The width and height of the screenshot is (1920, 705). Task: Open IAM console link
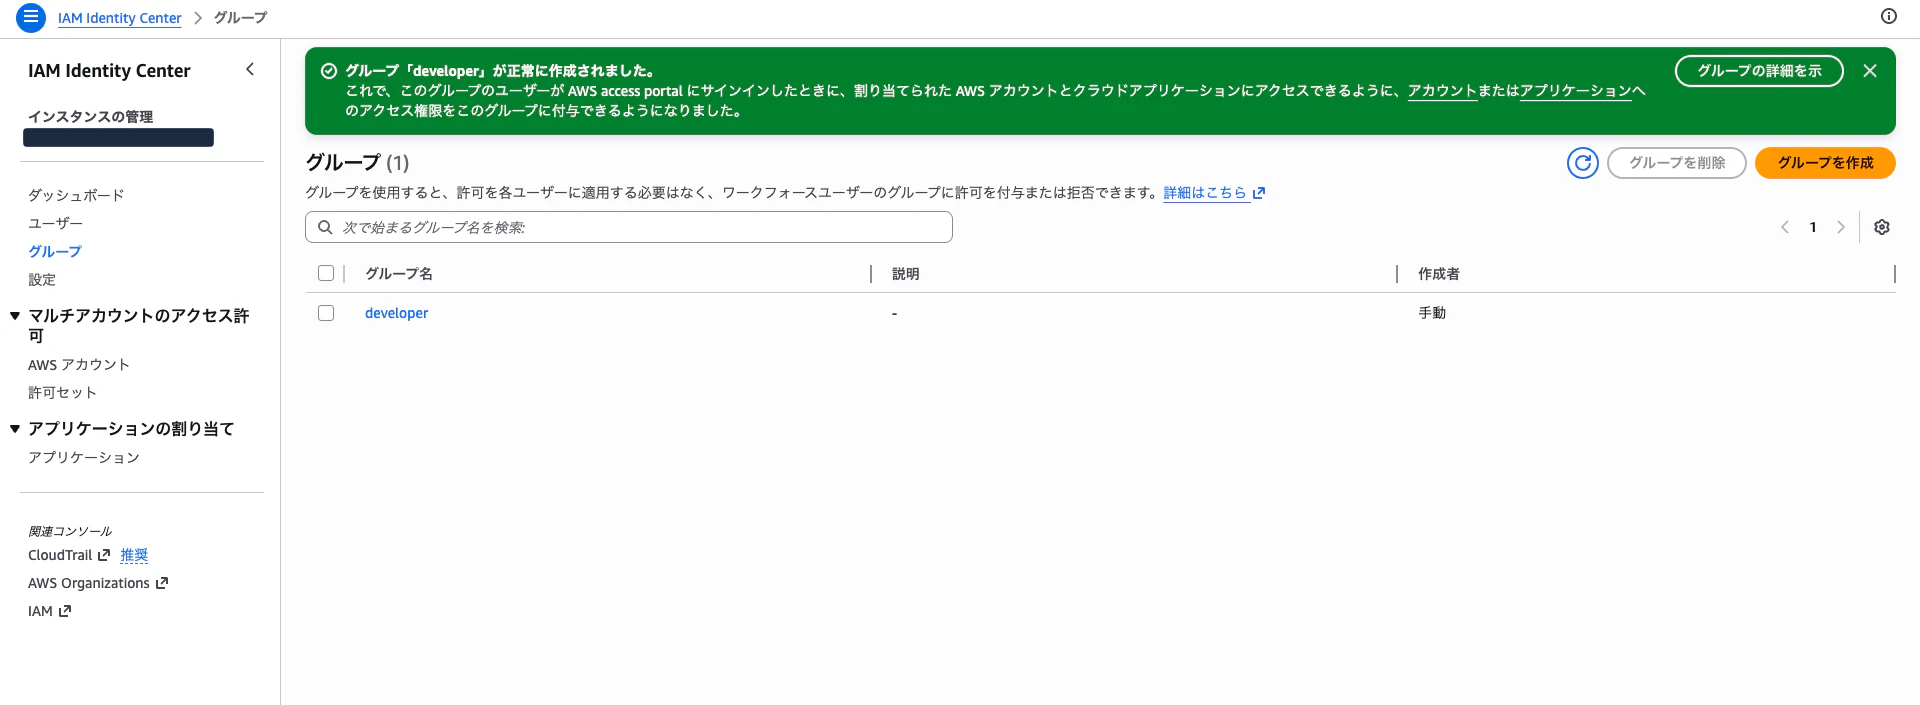tap(40, 611)
